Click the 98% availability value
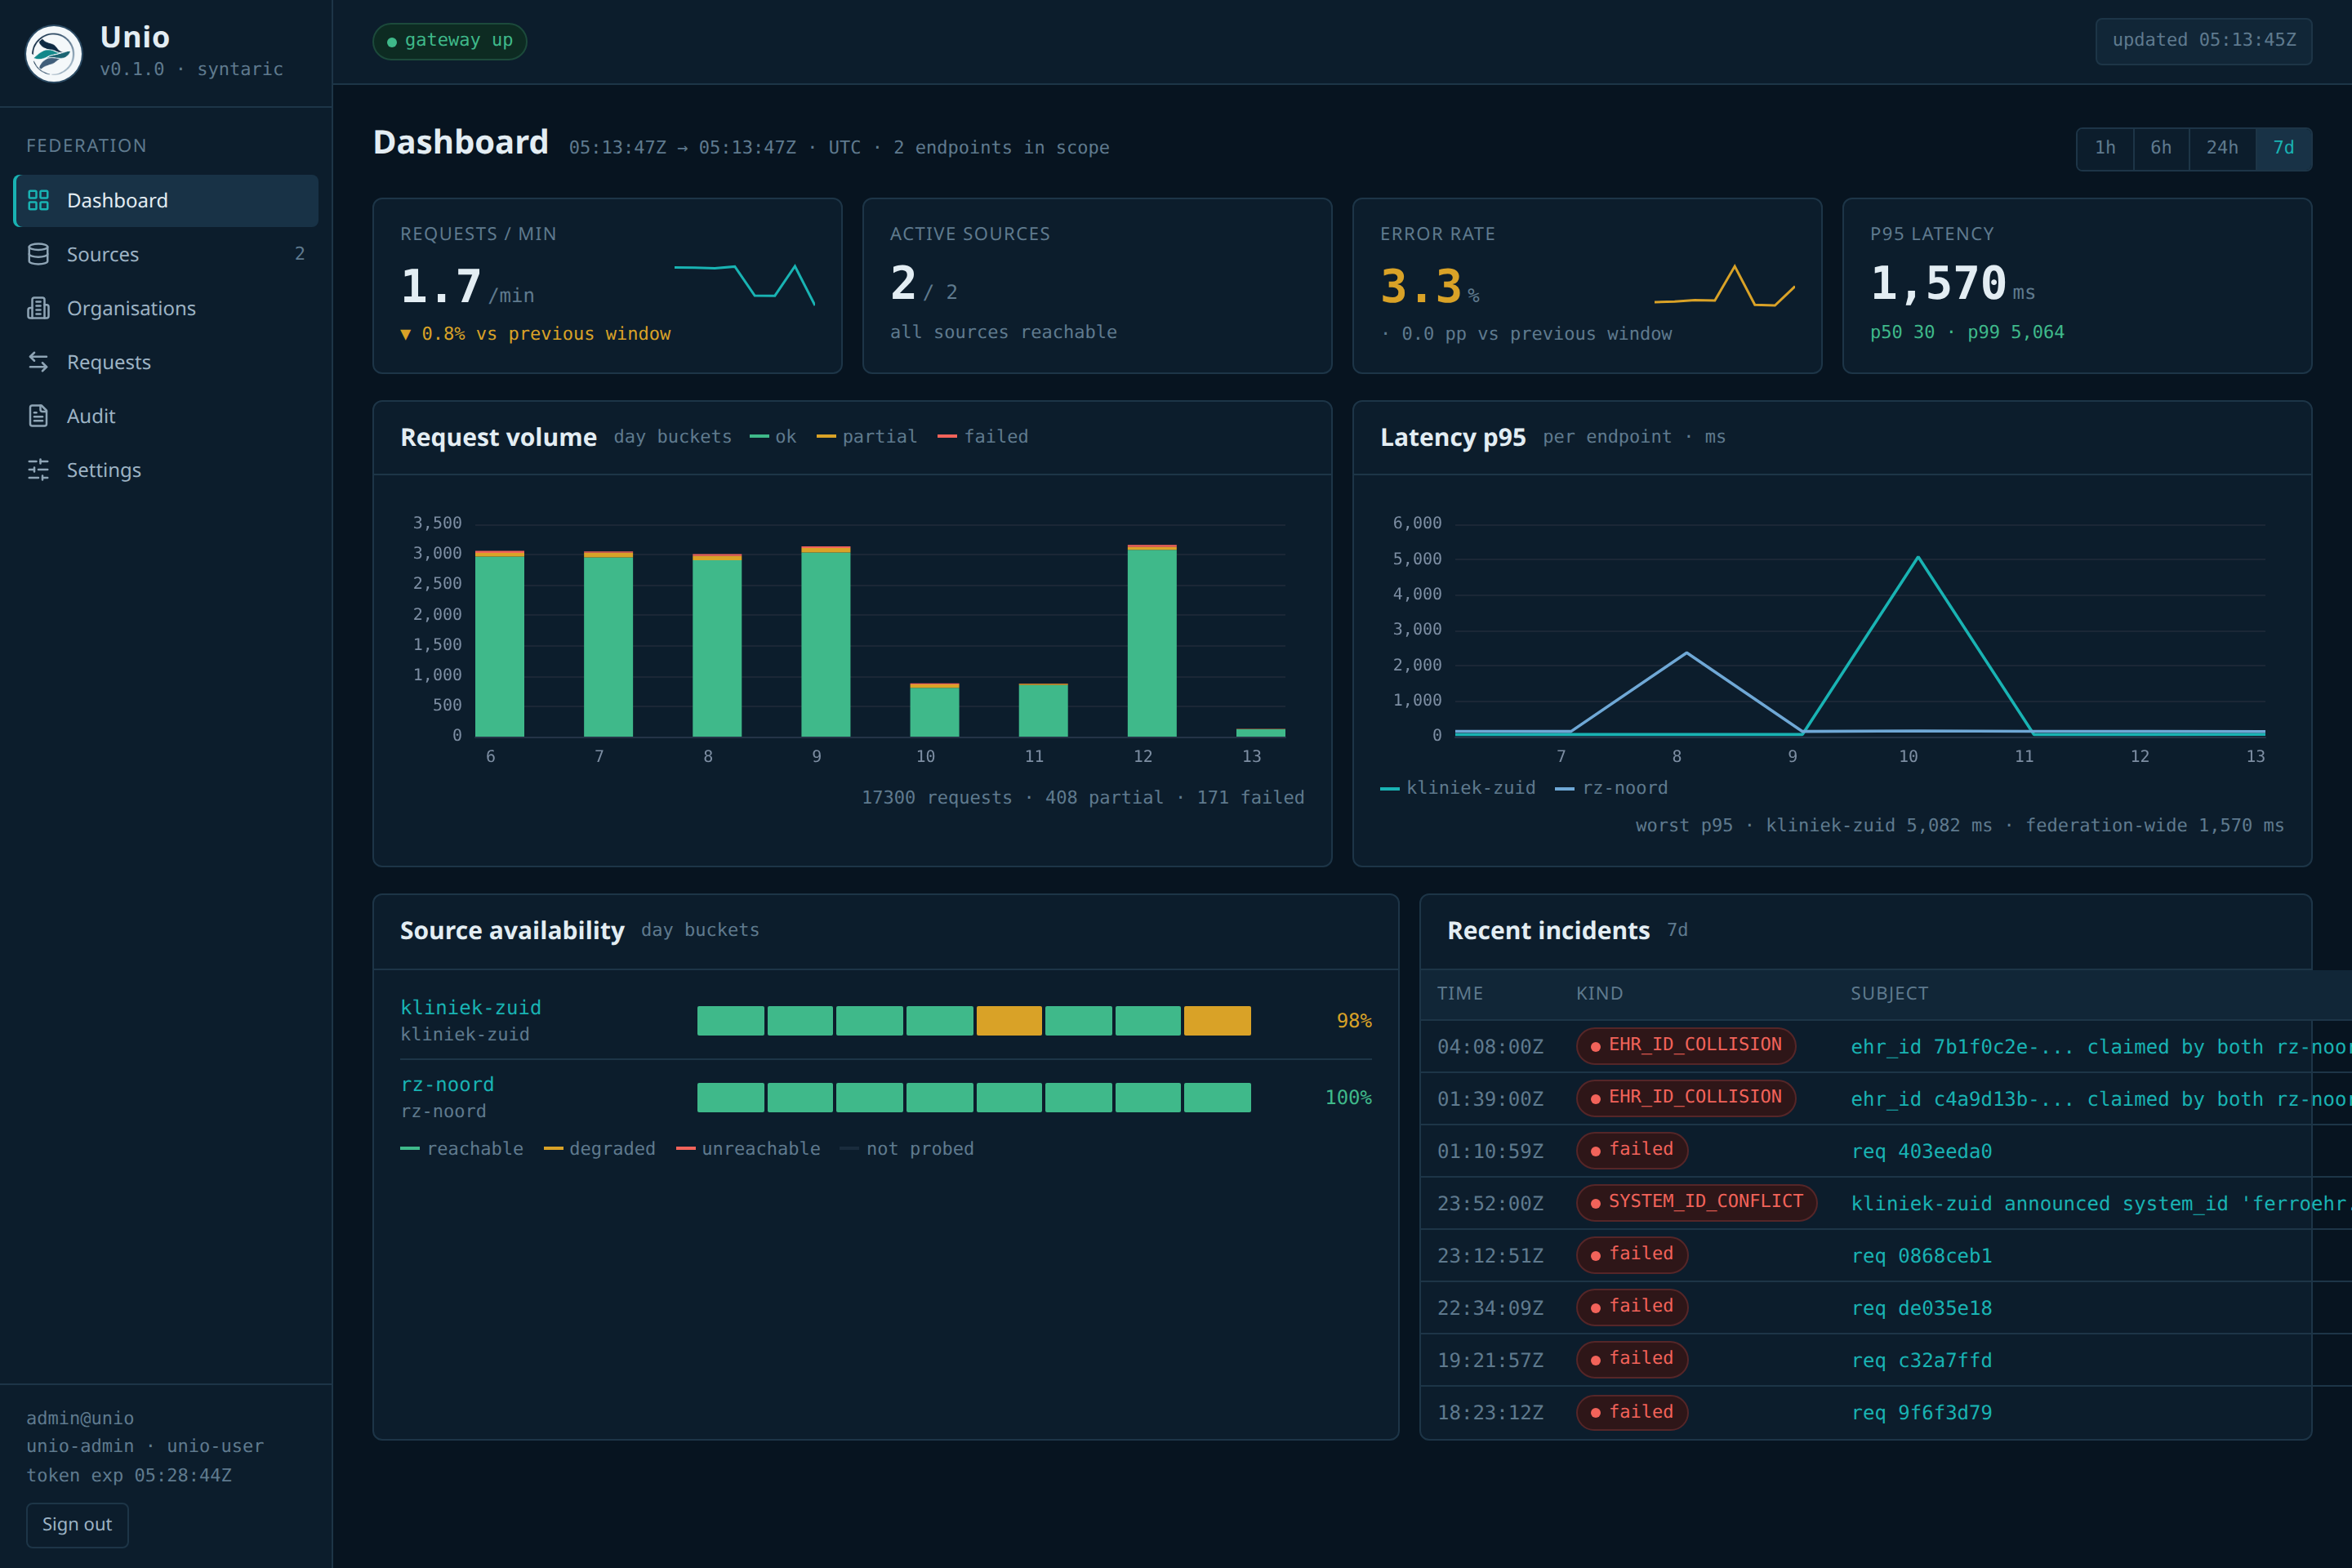2352x1568 pixels. pos(1354,1021)
